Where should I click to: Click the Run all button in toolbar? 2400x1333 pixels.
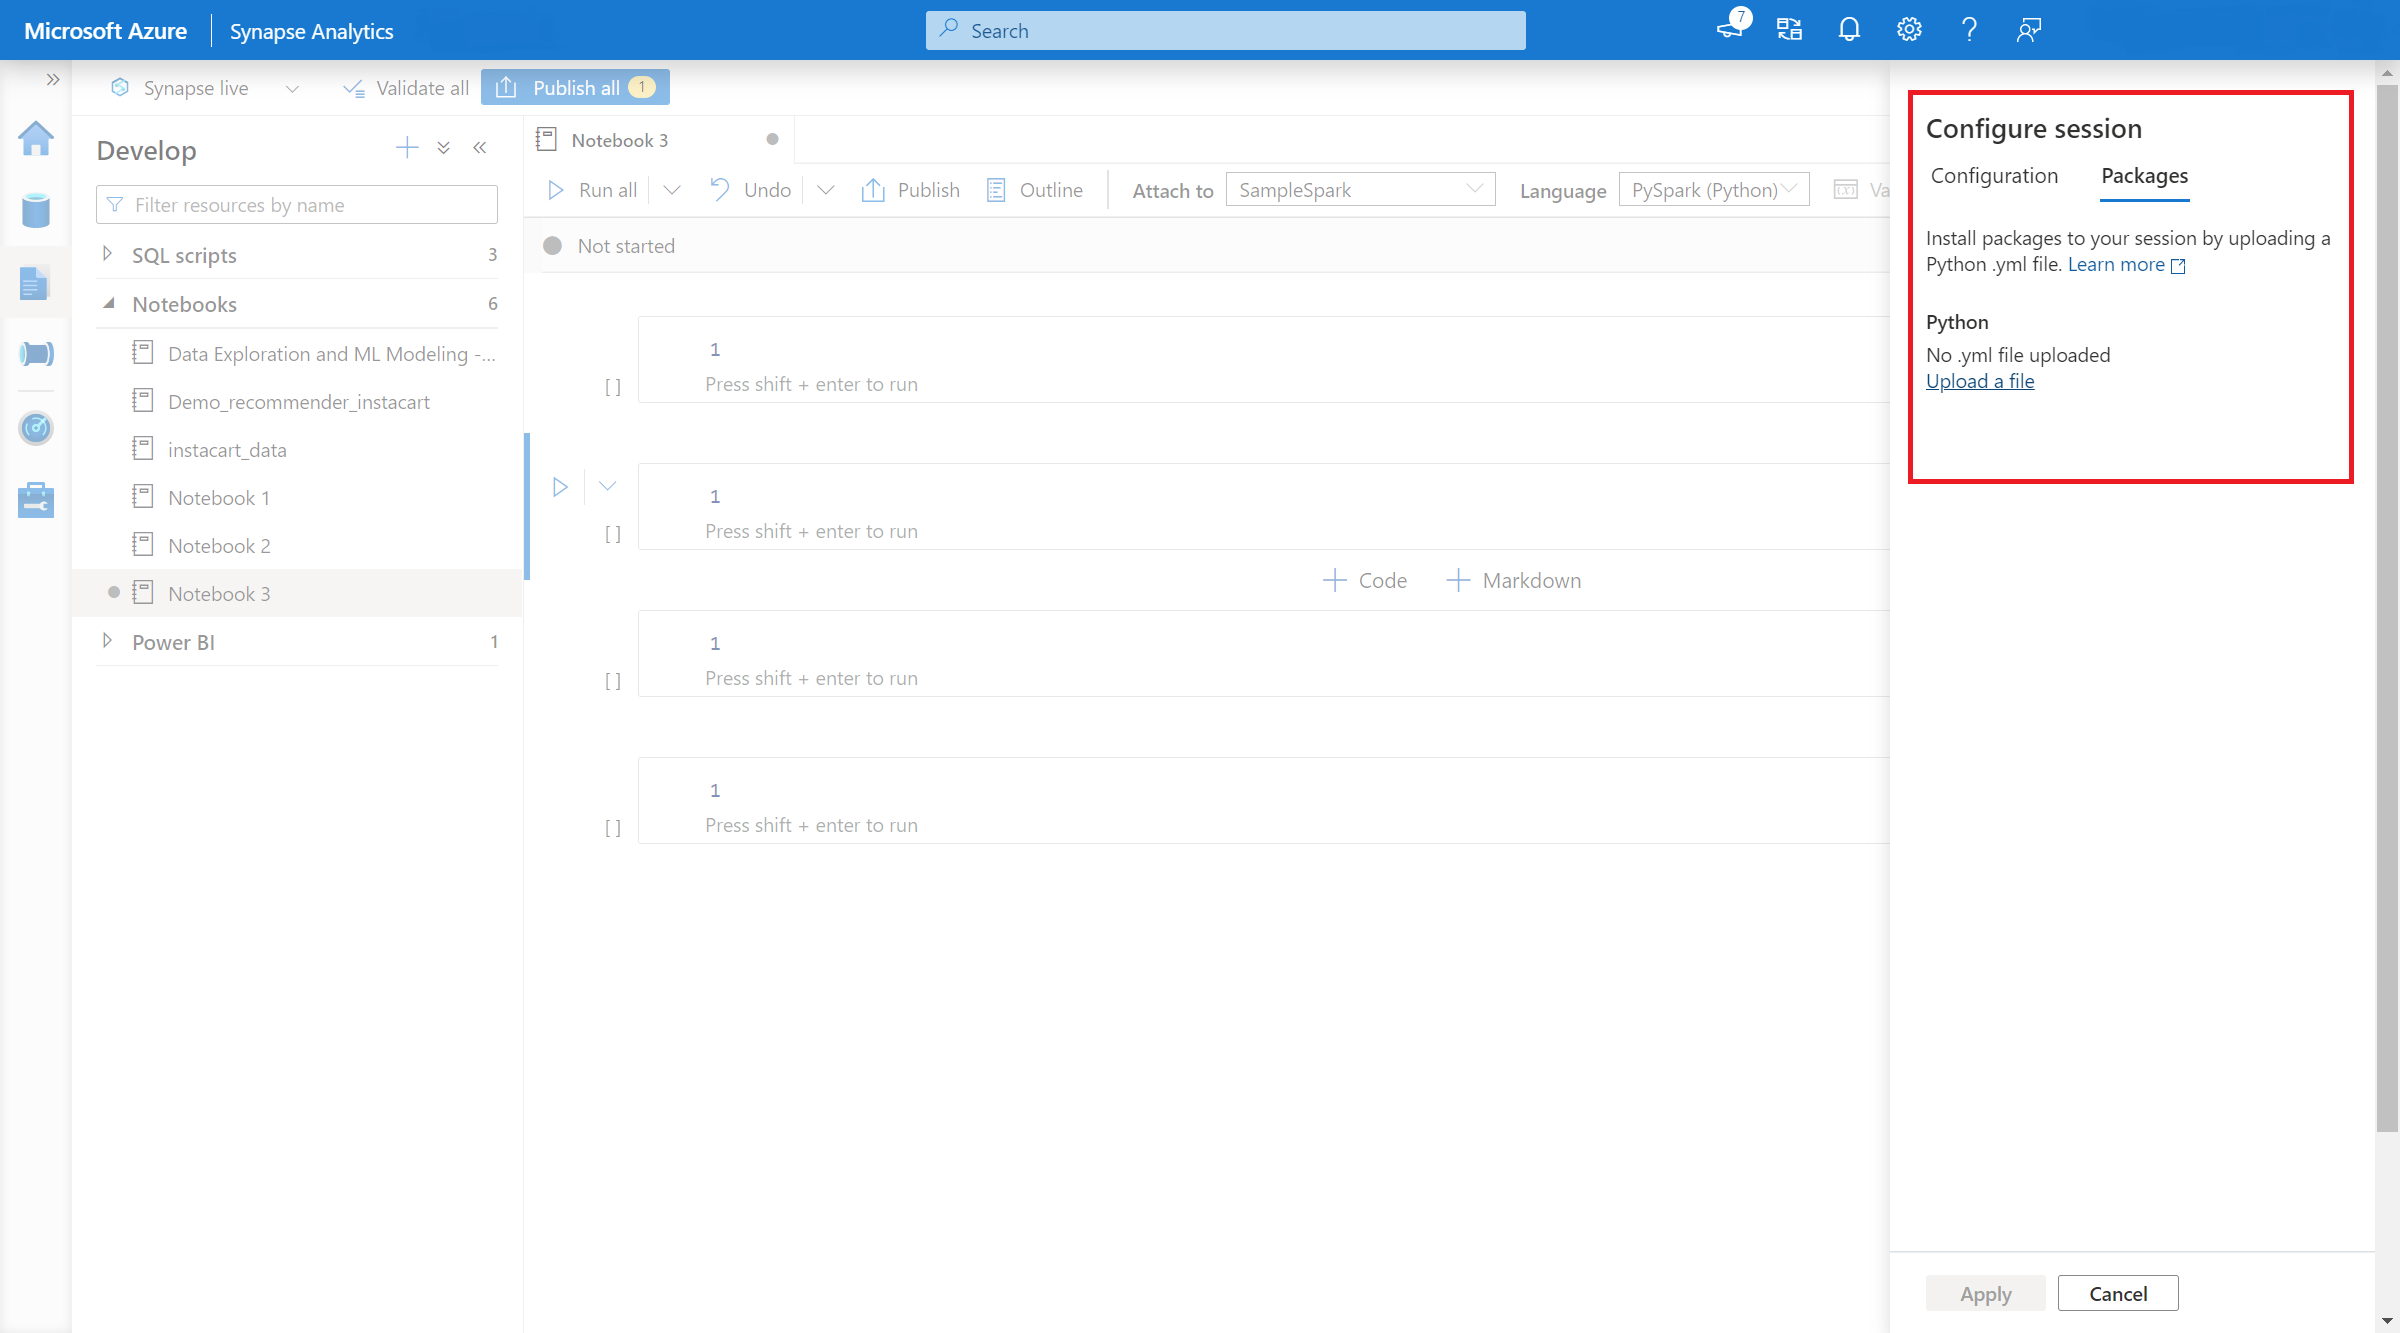(x=594, y=190)
